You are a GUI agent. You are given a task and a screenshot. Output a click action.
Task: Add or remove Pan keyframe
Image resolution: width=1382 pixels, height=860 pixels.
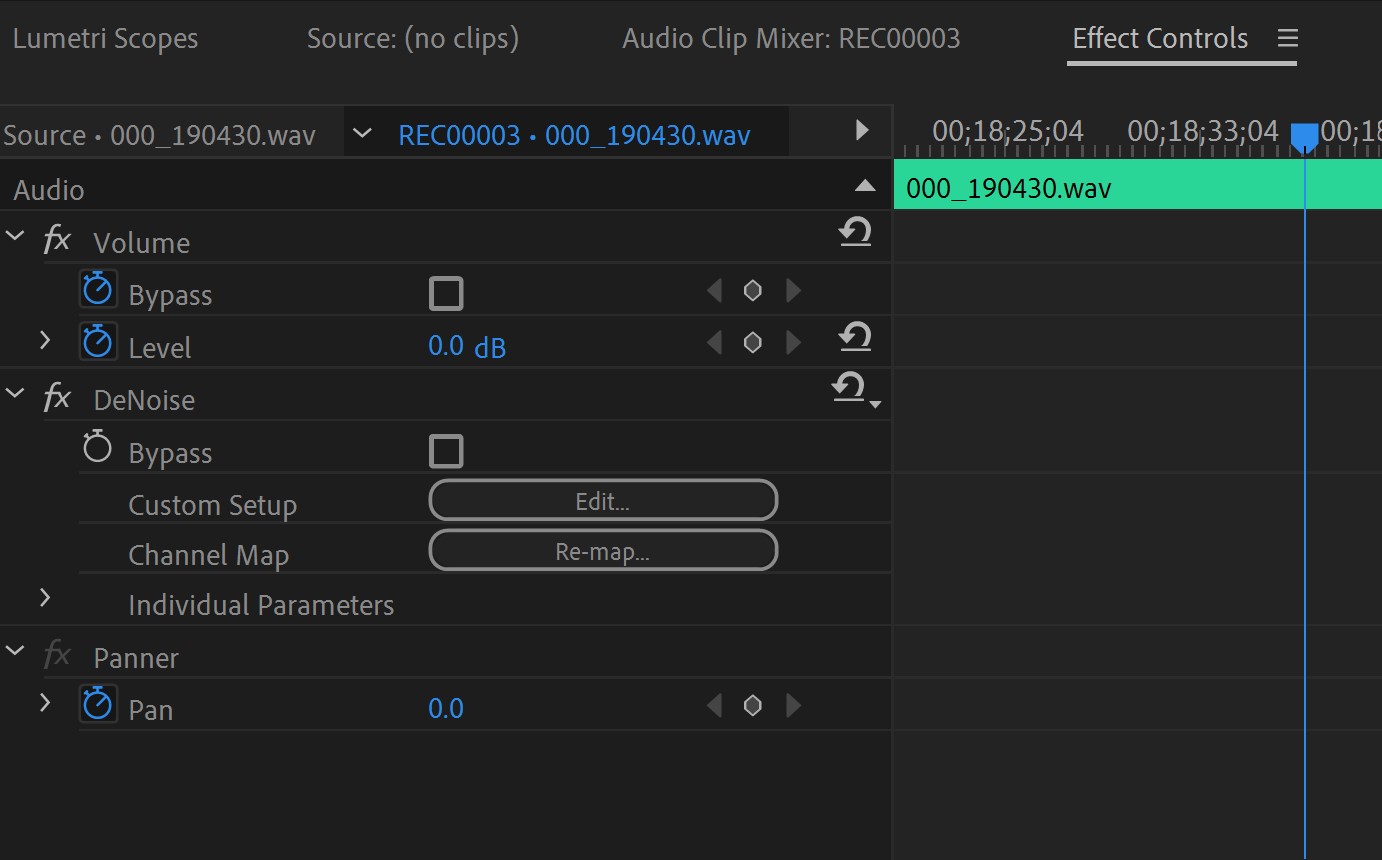click(753, 706)
